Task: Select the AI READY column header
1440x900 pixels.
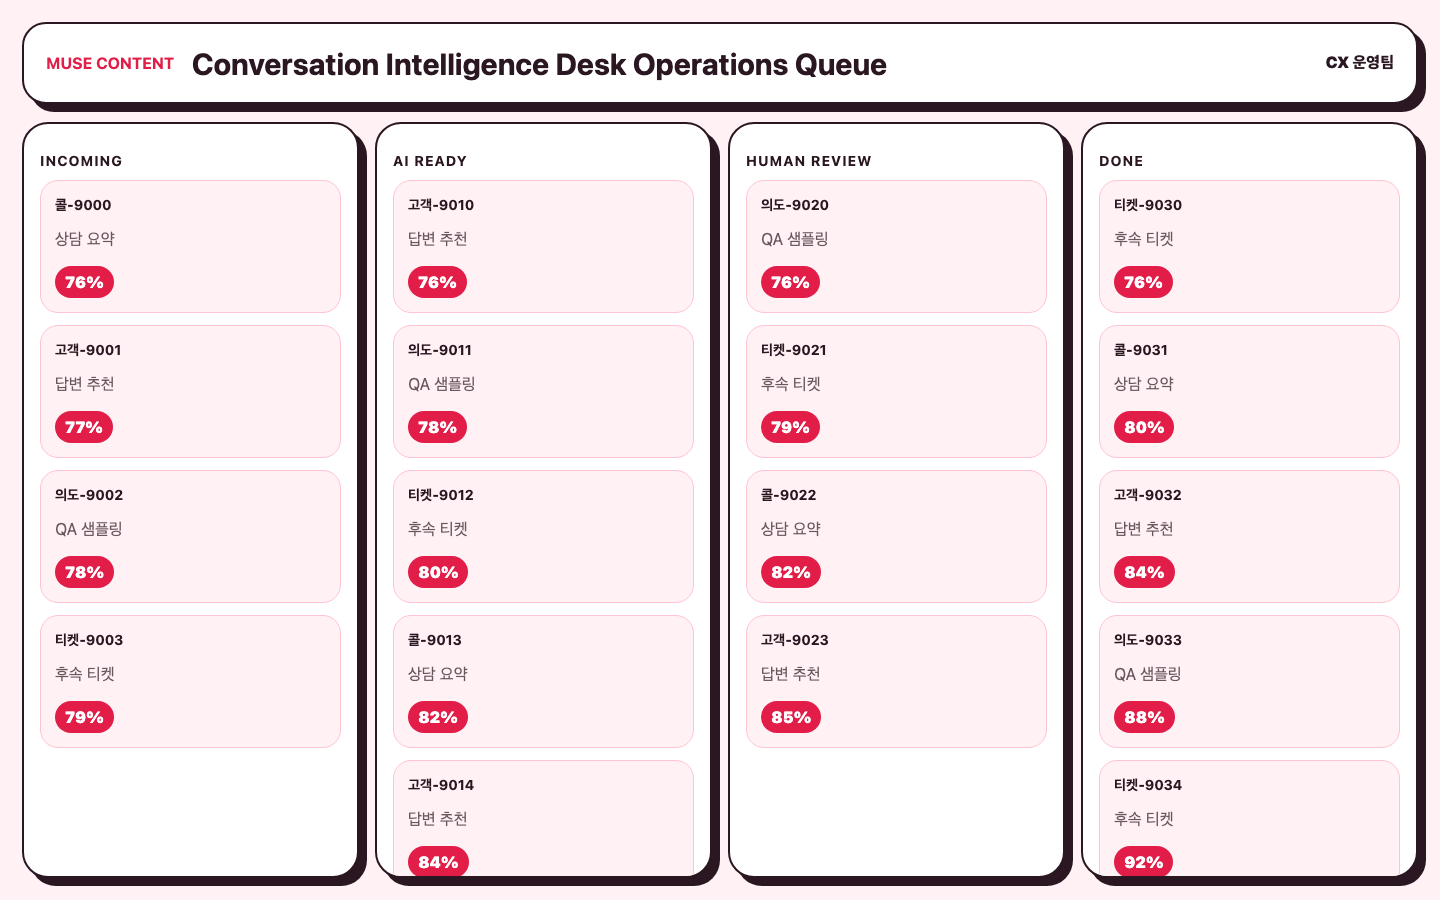Action: click(430, 161)
